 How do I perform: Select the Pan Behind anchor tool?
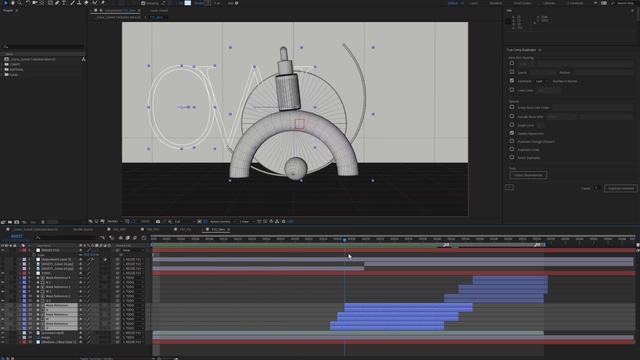(42, 3)
